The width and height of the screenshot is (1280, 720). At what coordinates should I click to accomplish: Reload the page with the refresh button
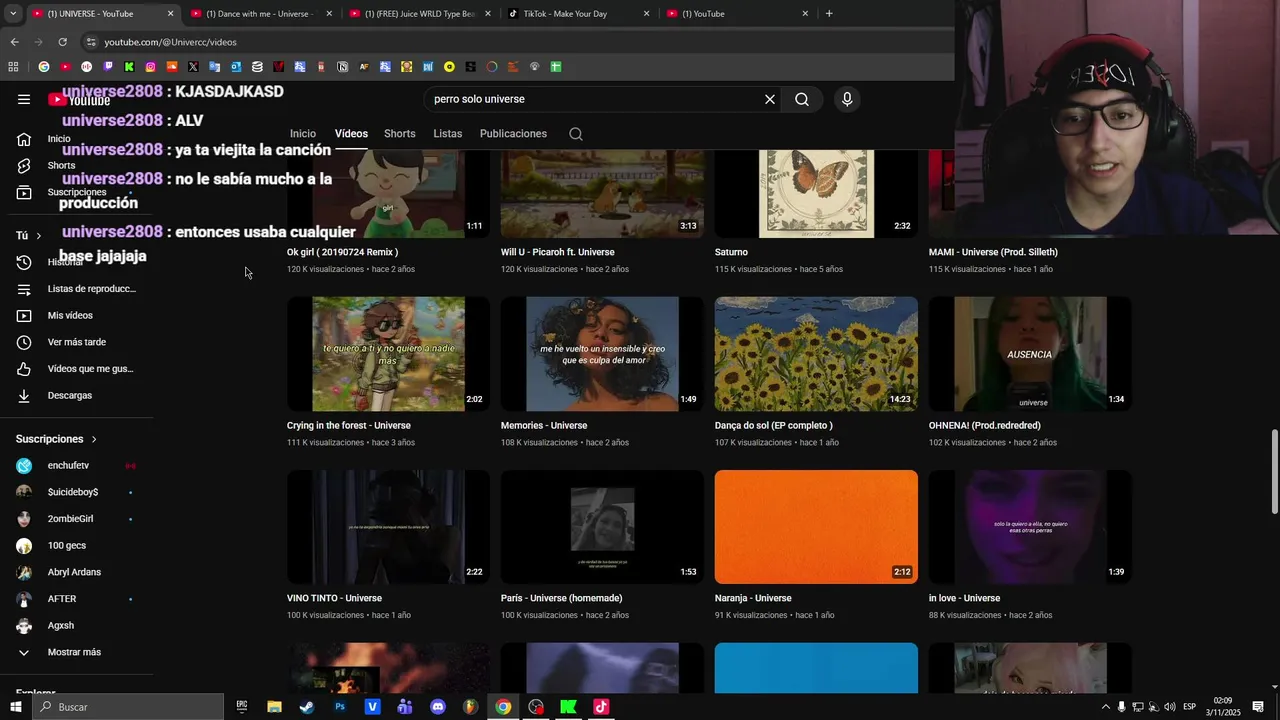click(62, 42)
